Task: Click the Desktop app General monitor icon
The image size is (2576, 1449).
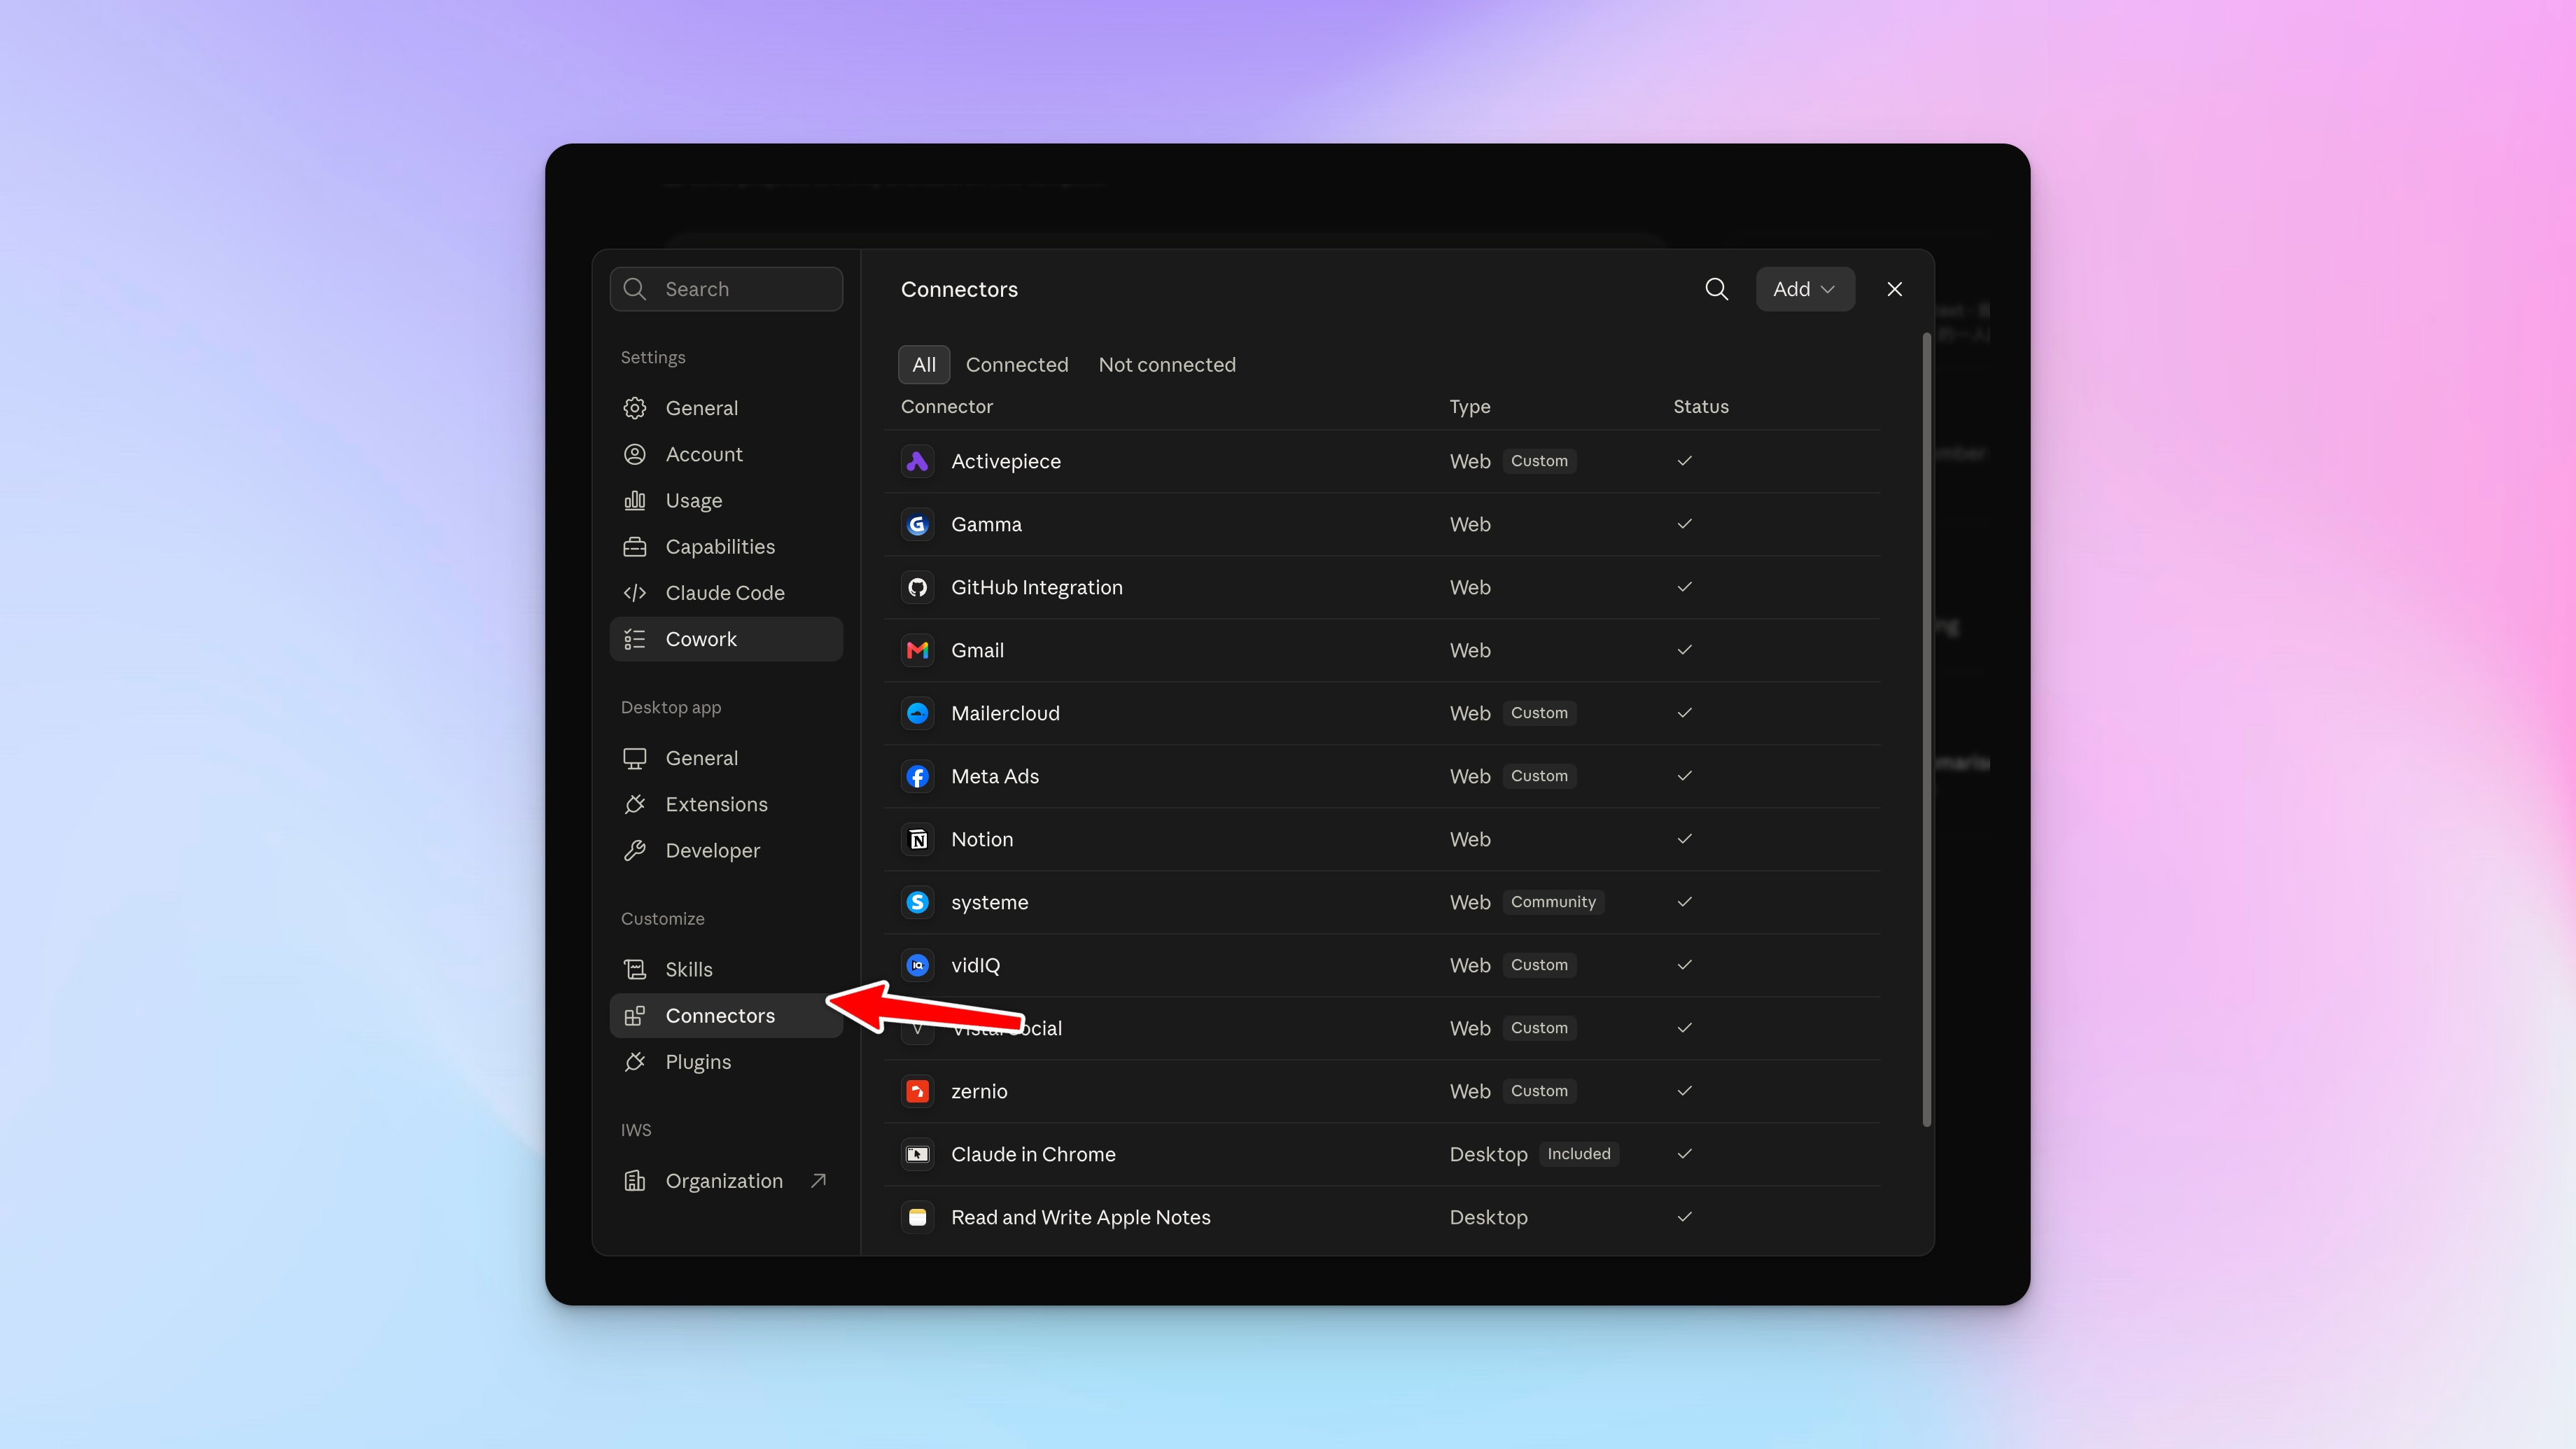Action: coord(634,758)
